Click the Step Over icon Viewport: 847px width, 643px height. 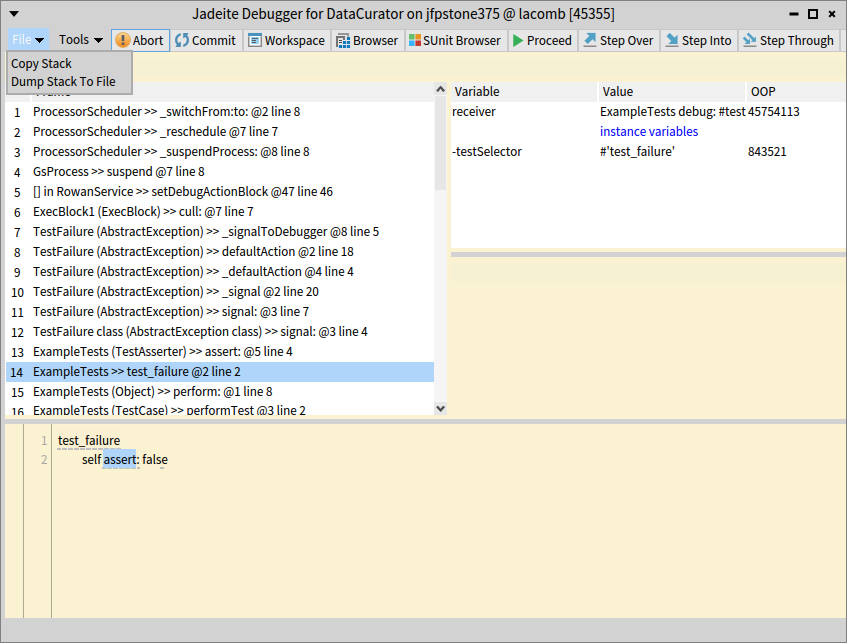[x=590, y=40]
